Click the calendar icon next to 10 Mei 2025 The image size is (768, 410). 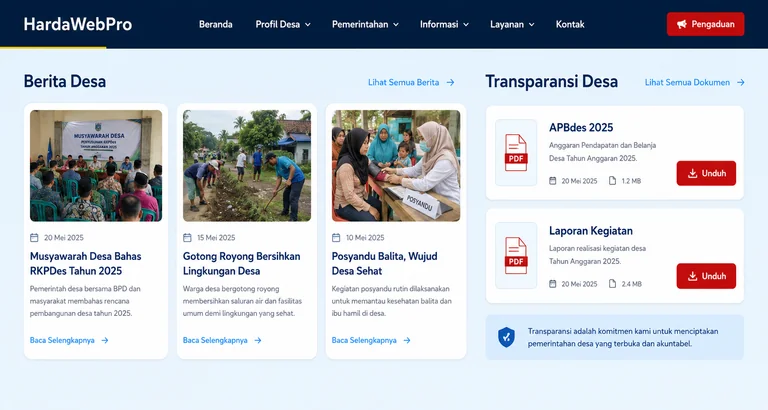pos(336,238)
